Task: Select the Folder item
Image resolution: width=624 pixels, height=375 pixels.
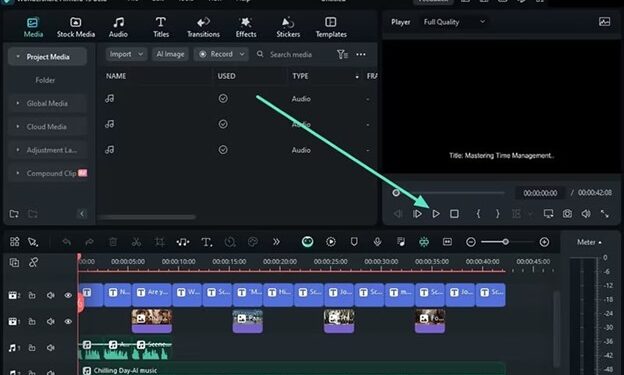Action: (x=45, y=80)
